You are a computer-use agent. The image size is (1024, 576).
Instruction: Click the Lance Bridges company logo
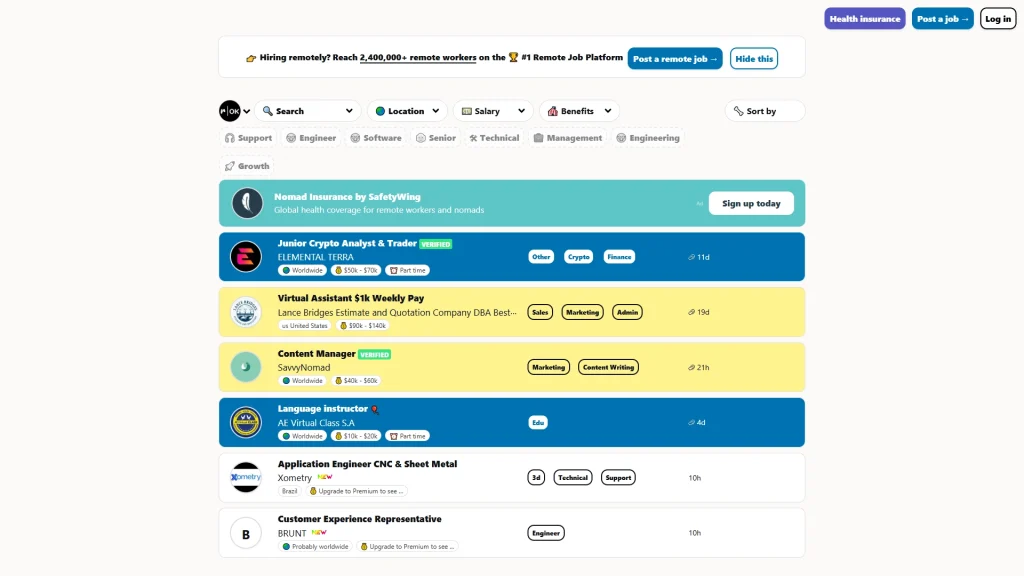click(246, 312)
